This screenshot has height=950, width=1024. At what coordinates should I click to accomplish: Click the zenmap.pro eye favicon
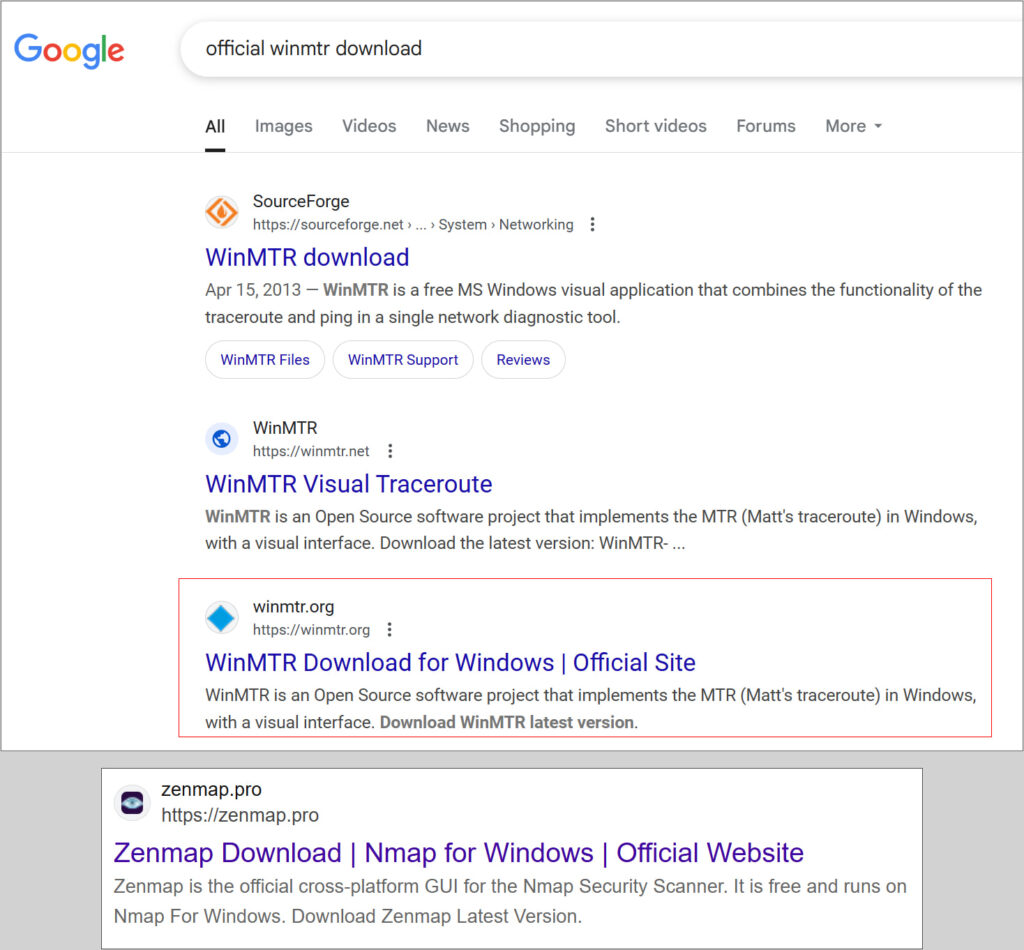pyautogui.click(x=131, y=802)
